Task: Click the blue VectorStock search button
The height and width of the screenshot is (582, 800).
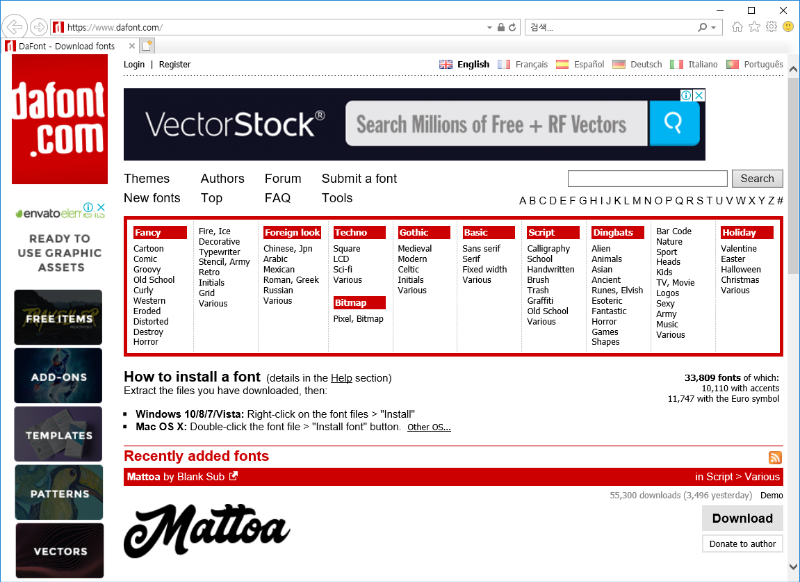Action: (x=674, y=123)
